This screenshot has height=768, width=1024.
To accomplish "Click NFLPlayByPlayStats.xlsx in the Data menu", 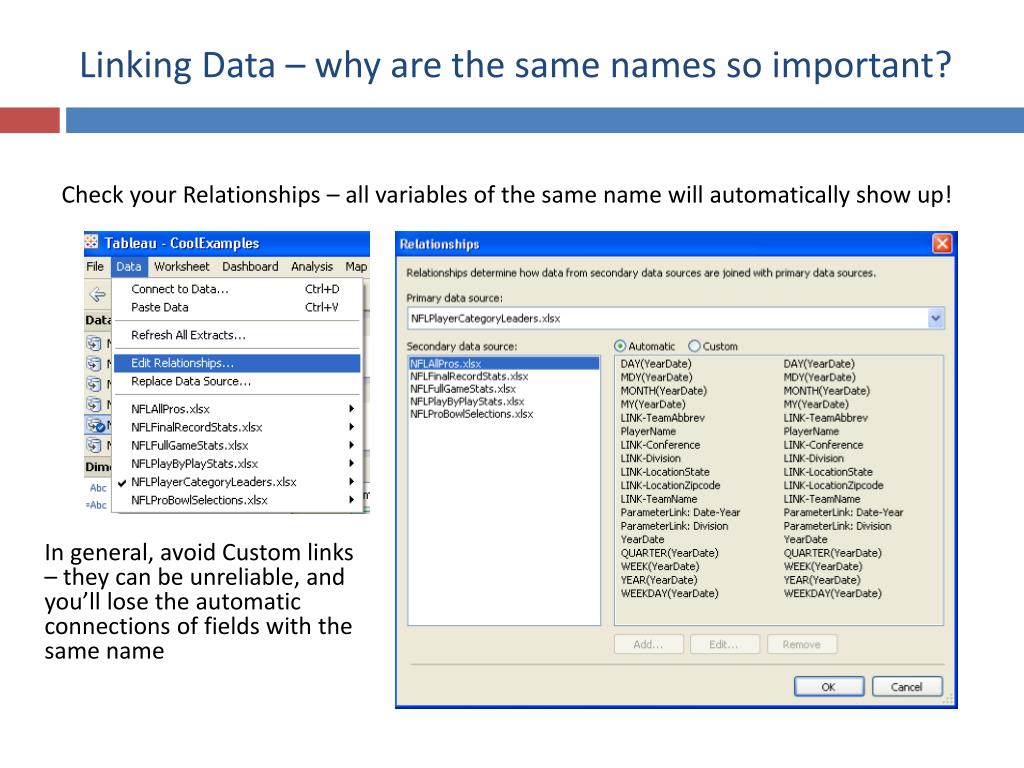I will 236,464.
